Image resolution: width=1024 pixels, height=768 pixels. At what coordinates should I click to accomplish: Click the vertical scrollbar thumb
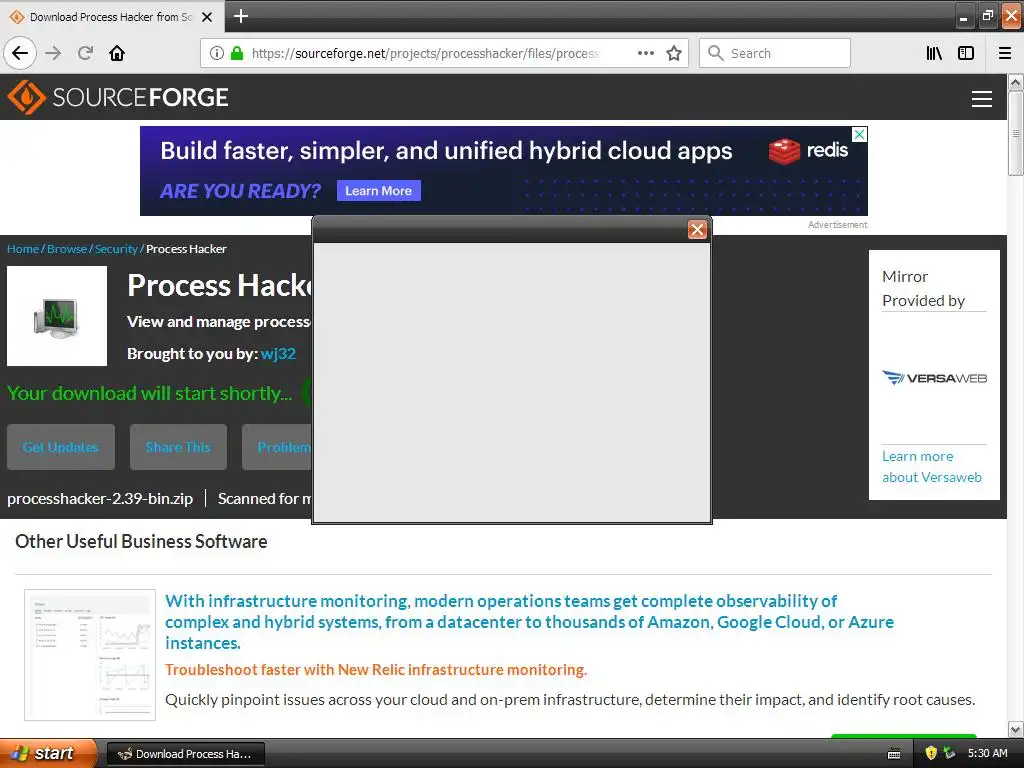[x=1016, y=133]
